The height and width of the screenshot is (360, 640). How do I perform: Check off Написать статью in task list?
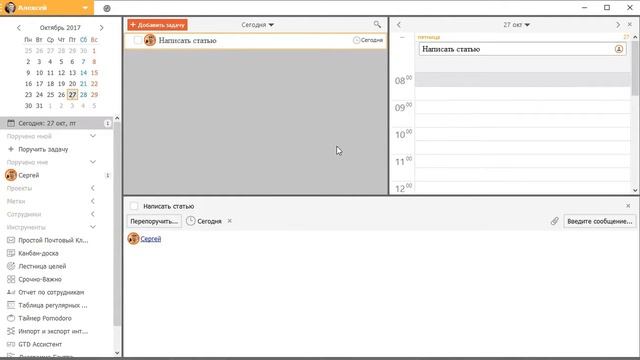(138, 40)
